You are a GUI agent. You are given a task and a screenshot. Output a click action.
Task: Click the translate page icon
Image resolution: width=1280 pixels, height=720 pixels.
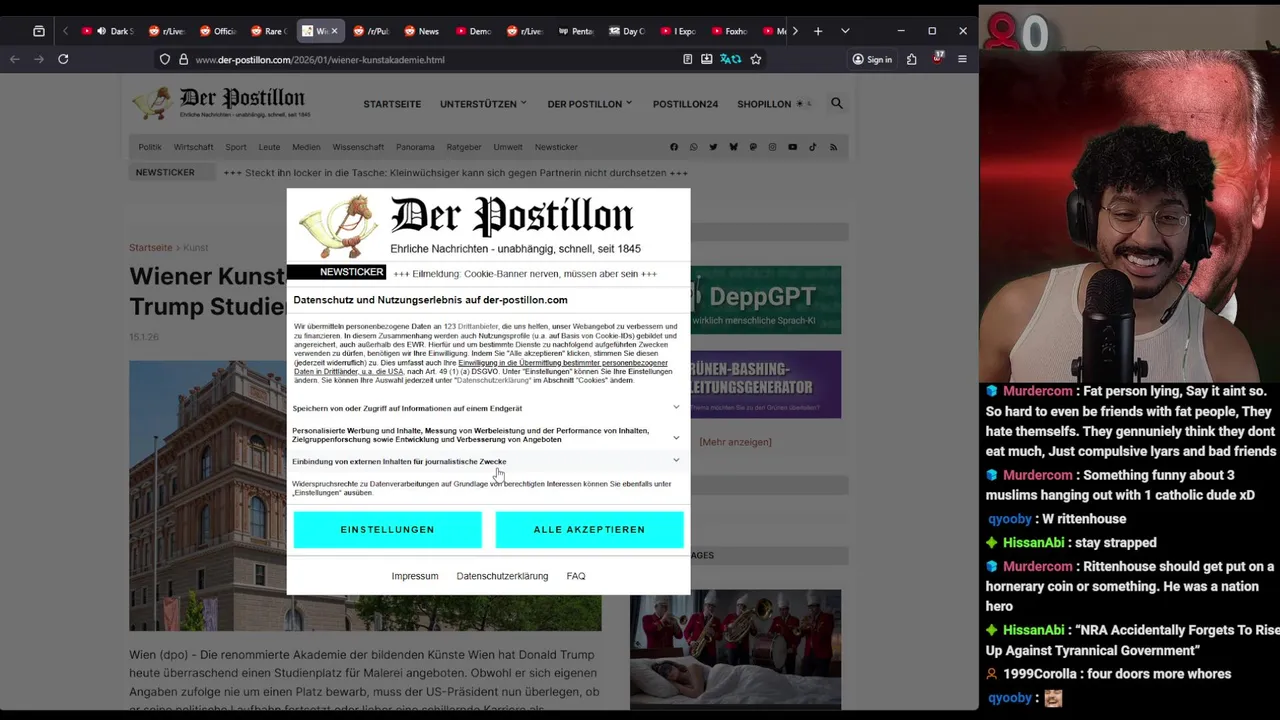coord(731,59)
